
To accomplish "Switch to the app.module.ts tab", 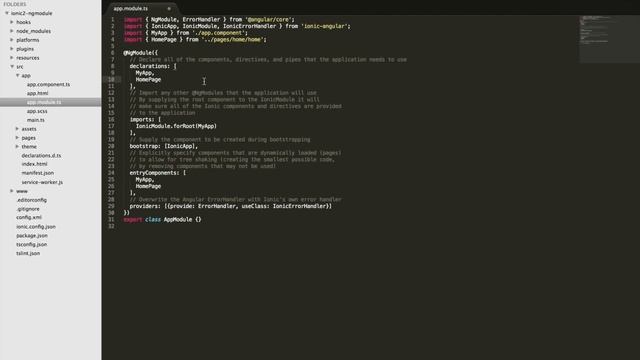I will pos(131,9).
